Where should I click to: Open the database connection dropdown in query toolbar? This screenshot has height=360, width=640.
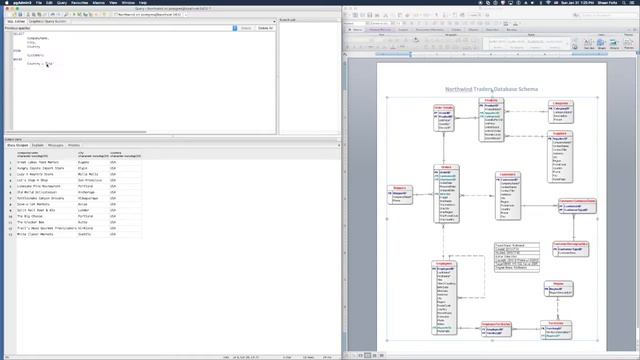click(150, 14)
